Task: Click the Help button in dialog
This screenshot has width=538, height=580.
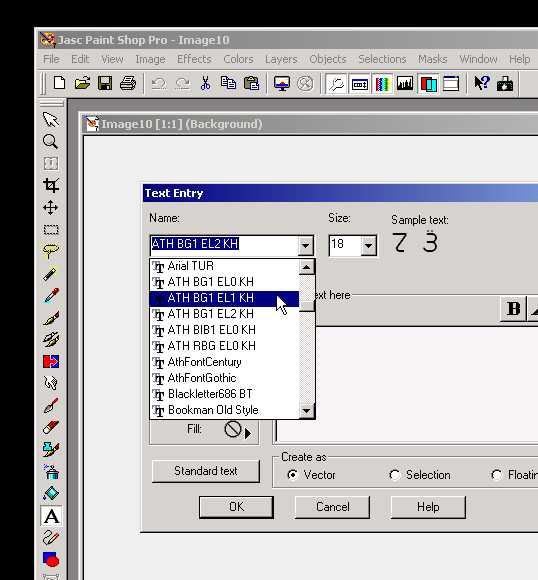Action: tap(428, 507)
